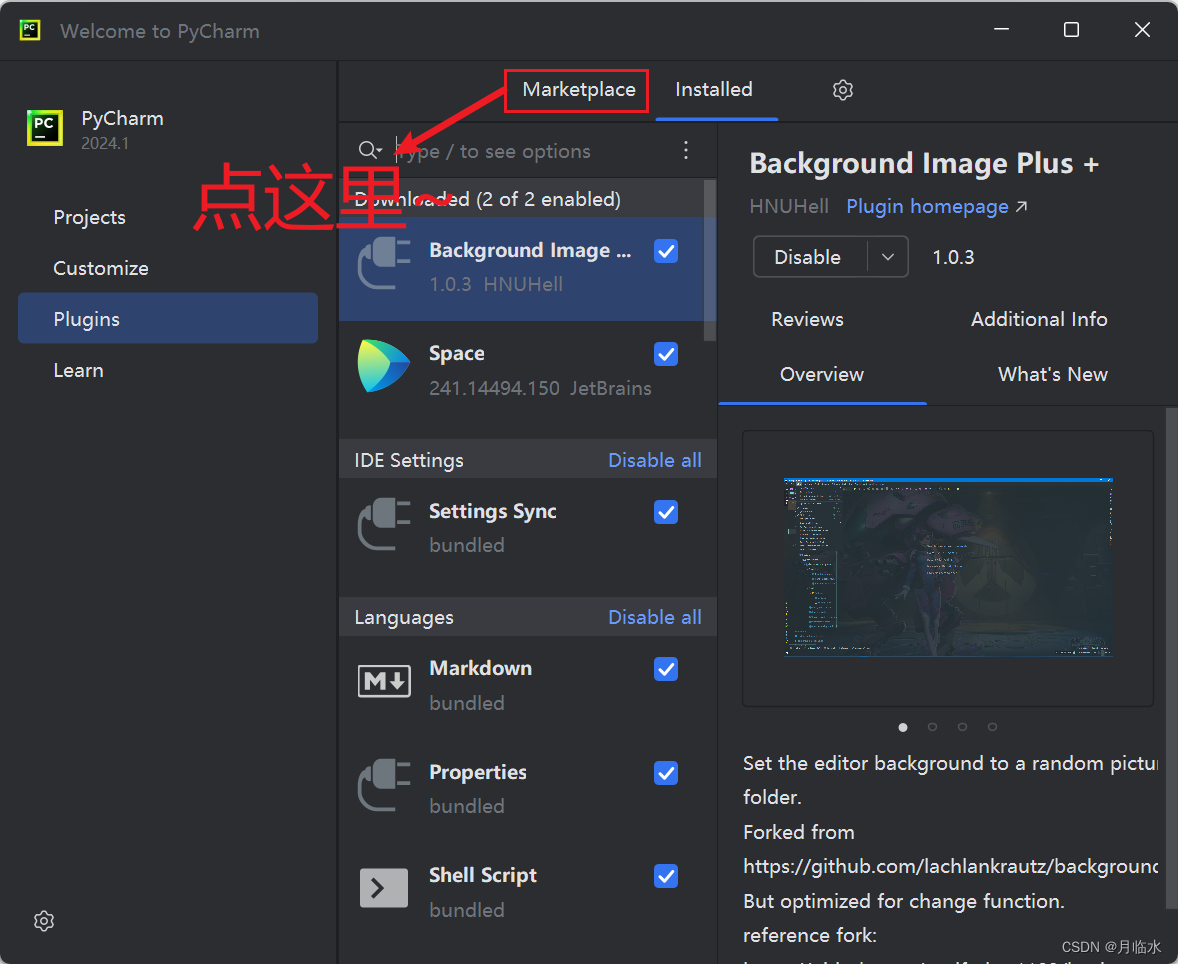Uncheck the Shell Script plugin checkbox
The width and height of the screenshot is (1178, 964).
pos(666,876)
